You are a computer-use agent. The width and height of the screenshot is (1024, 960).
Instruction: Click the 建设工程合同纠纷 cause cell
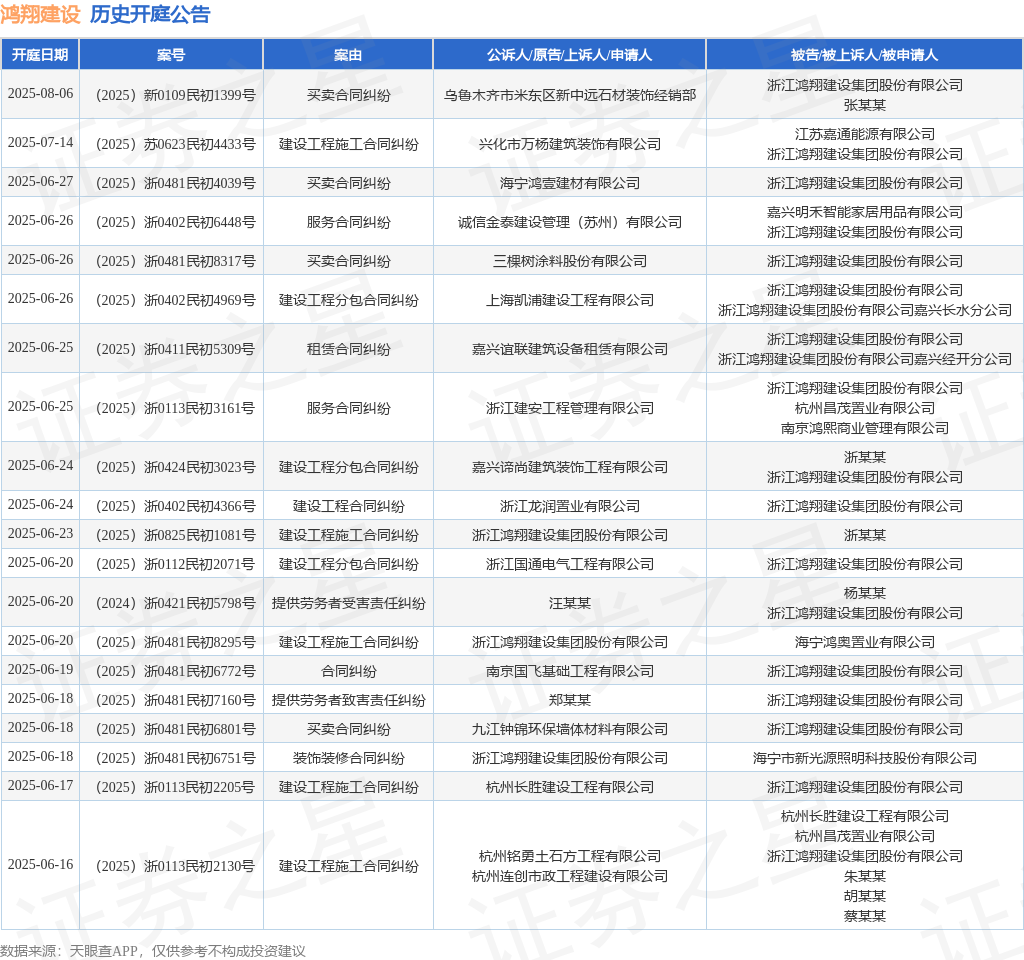click(x=348, y=506)
